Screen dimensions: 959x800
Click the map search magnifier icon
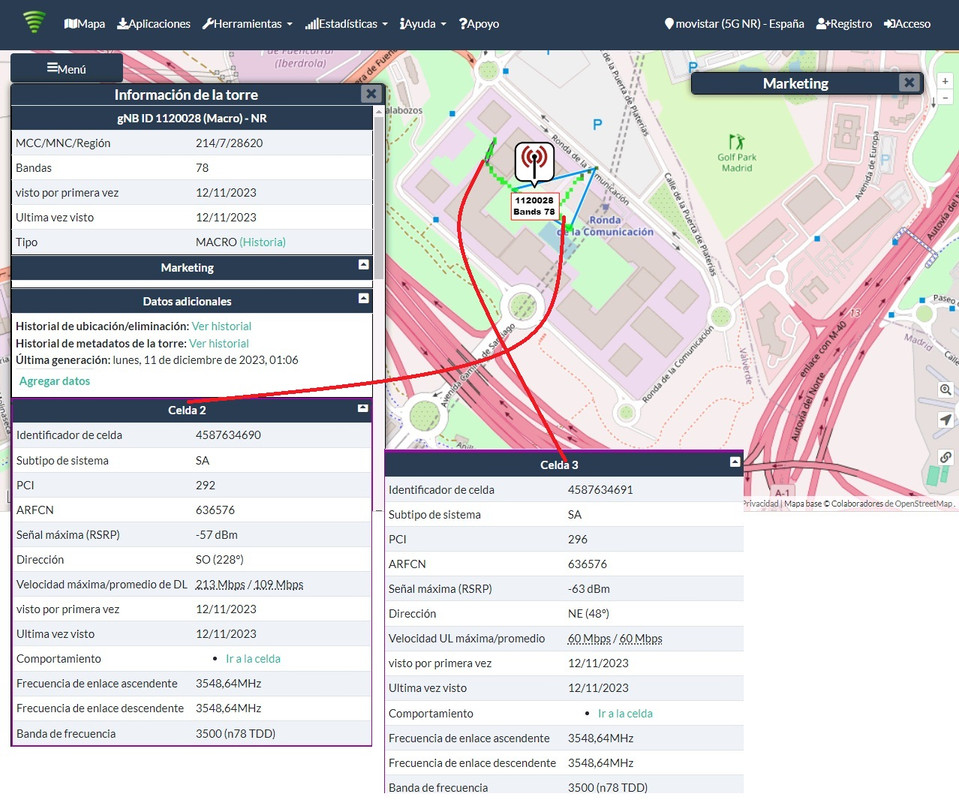point(946,390)
